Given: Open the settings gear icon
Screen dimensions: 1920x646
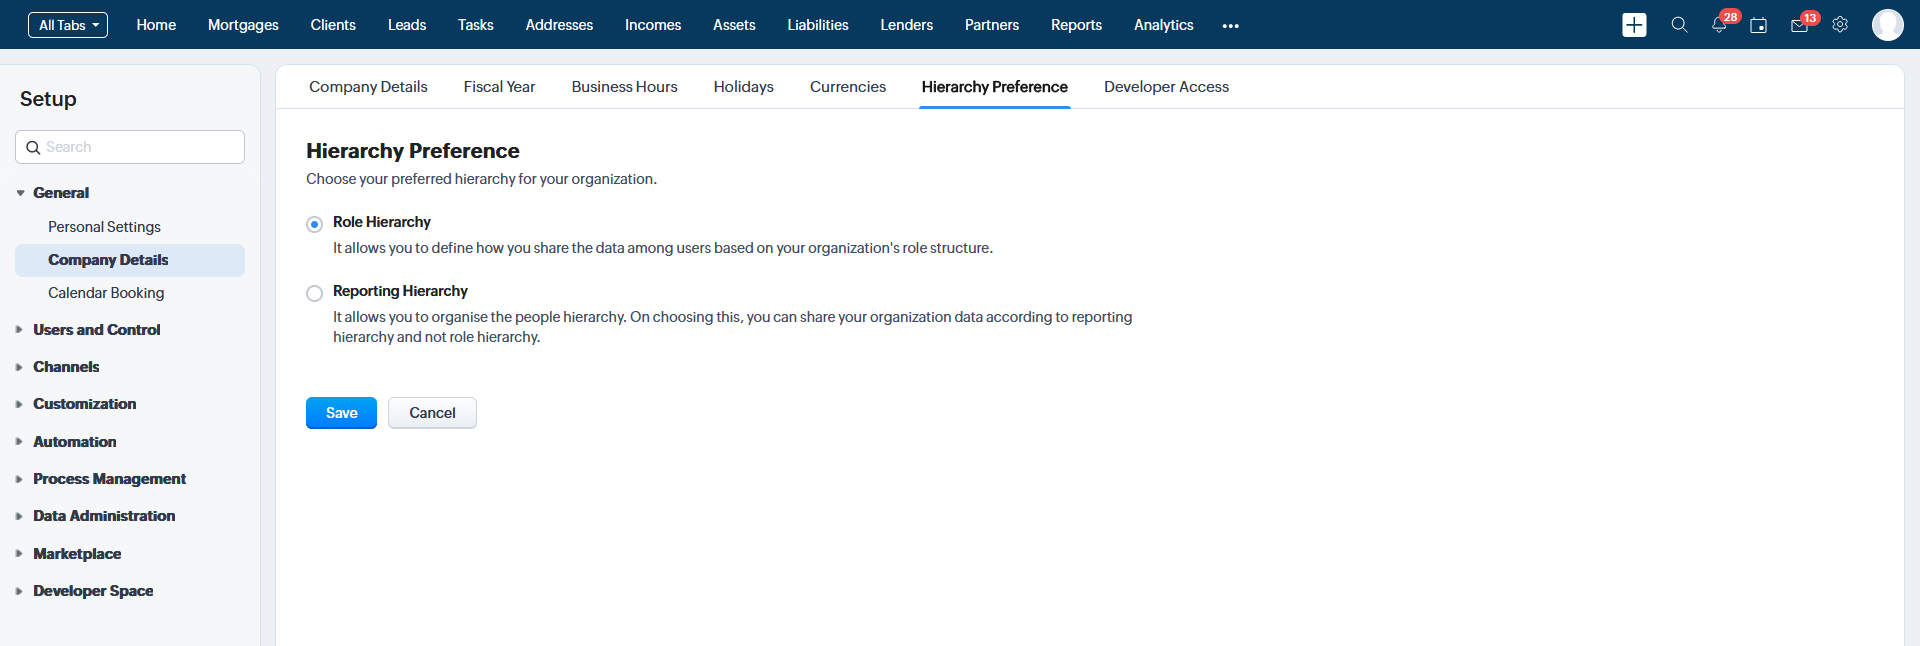Looking at the screenshot, I should pyautogui.click(x=1840, y=25).
